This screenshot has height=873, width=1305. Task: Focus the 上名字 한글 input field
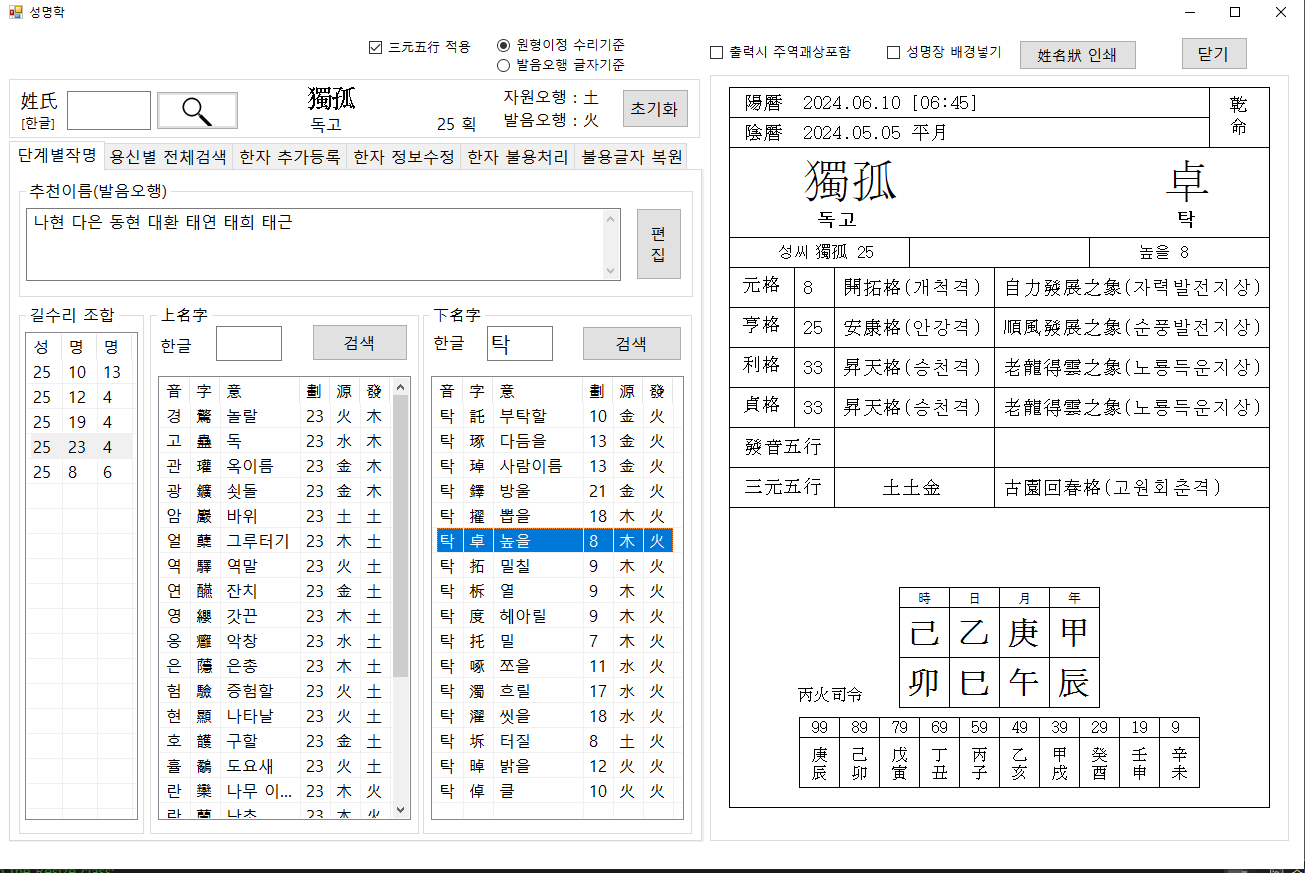(249, 343)
